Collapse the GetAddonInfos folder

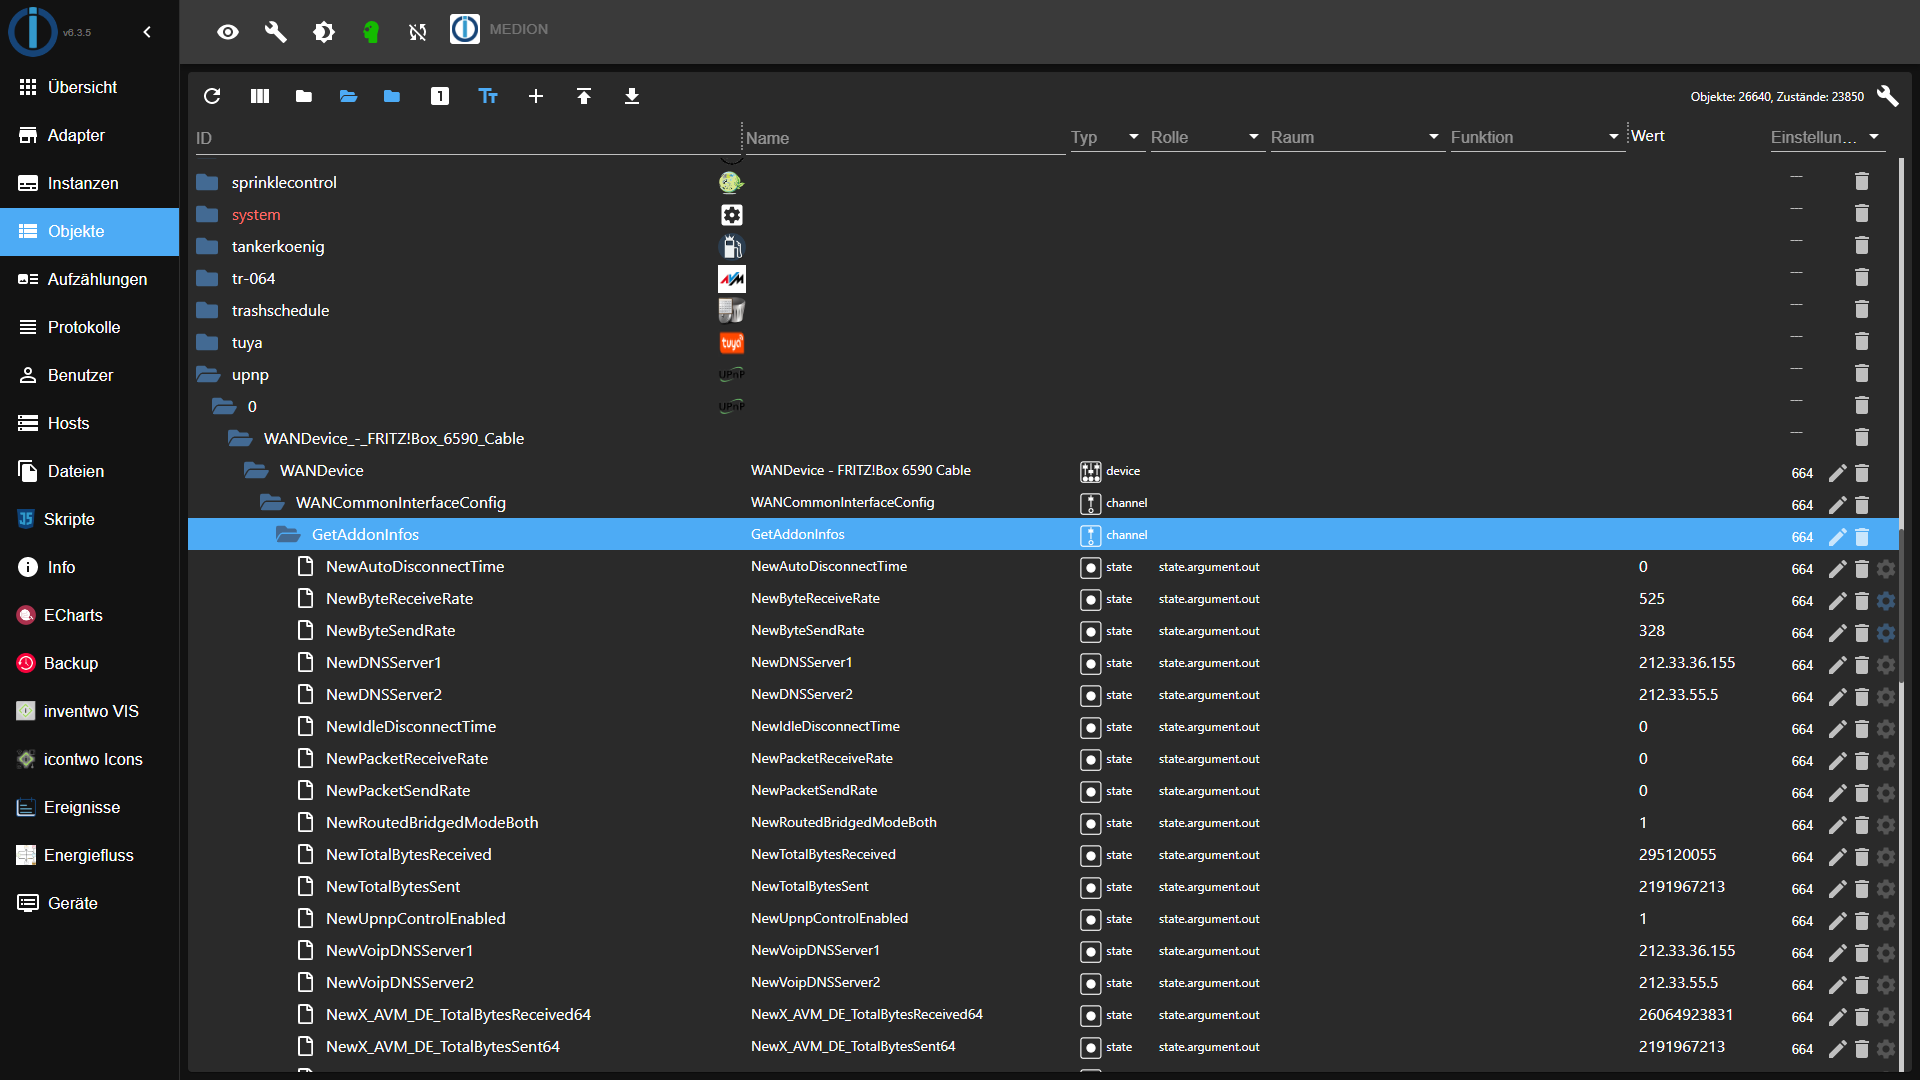tap(288, 534)
